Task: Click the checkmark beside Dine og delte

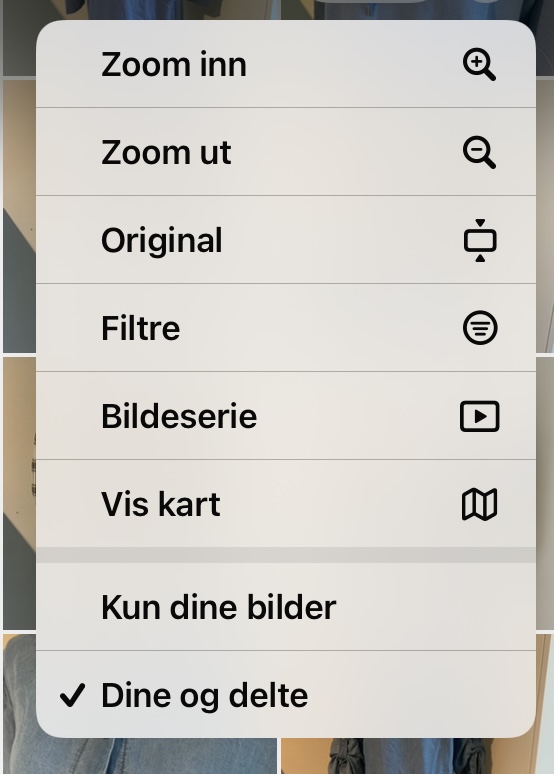Action: 73,695
